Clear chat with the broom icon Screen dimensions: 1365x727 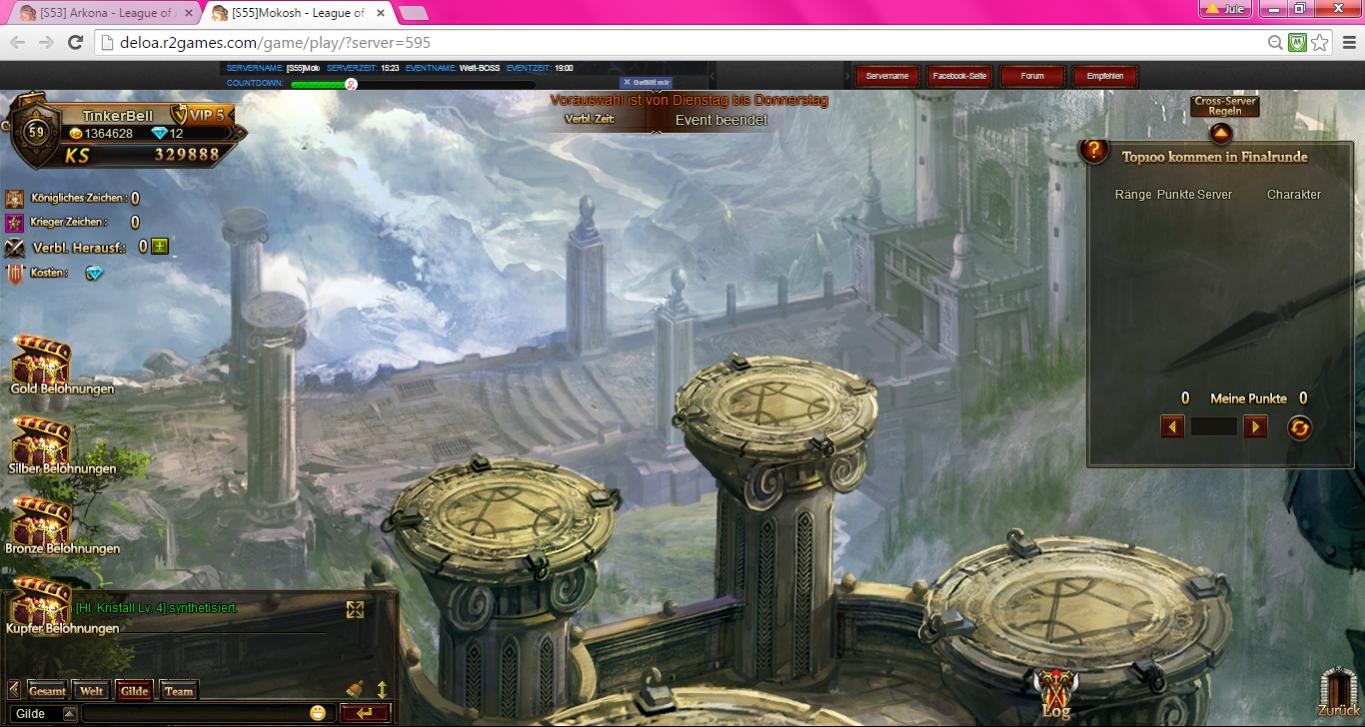click(355, 689)
